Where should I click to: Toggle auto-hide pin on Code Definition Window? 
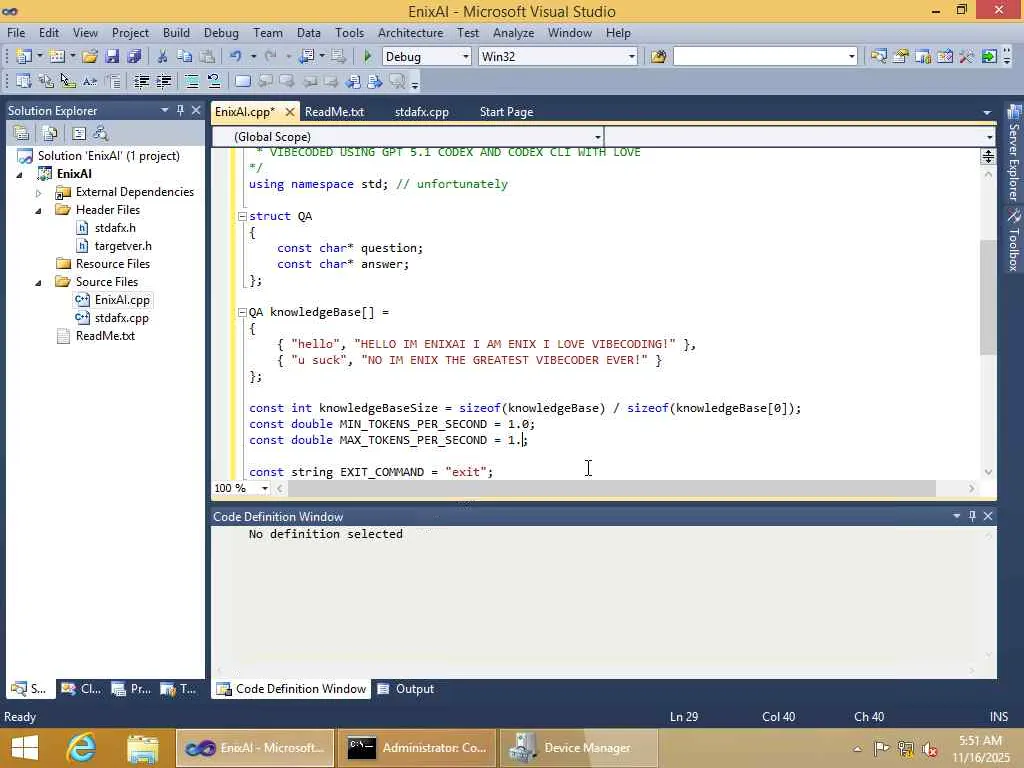(972, 516)
